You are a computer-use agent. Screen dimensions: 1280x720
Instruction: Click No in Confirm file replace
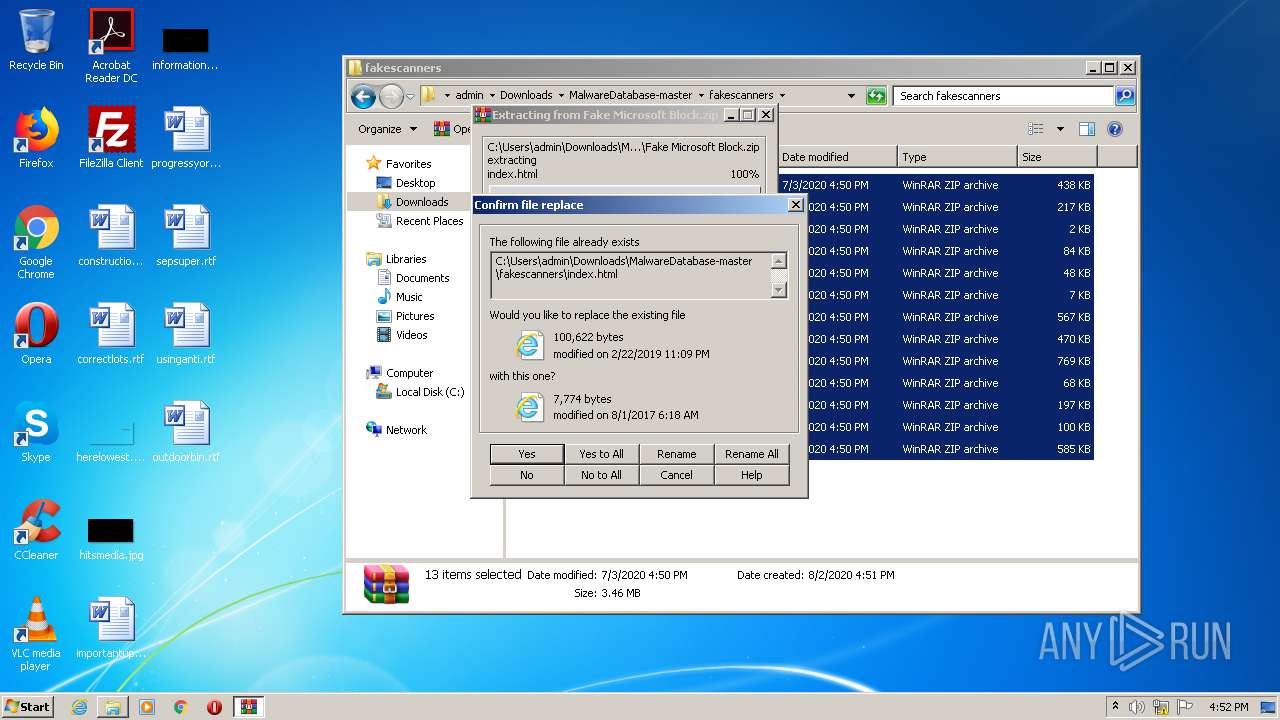[x=527, y=475]
